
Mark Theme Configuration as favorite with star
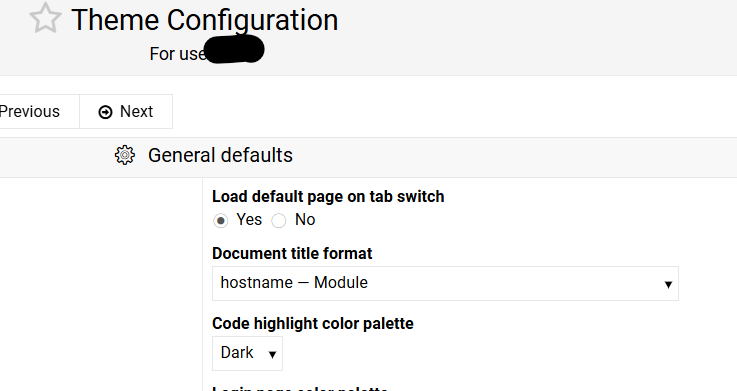pyautogui.click(x=45, y=18)
